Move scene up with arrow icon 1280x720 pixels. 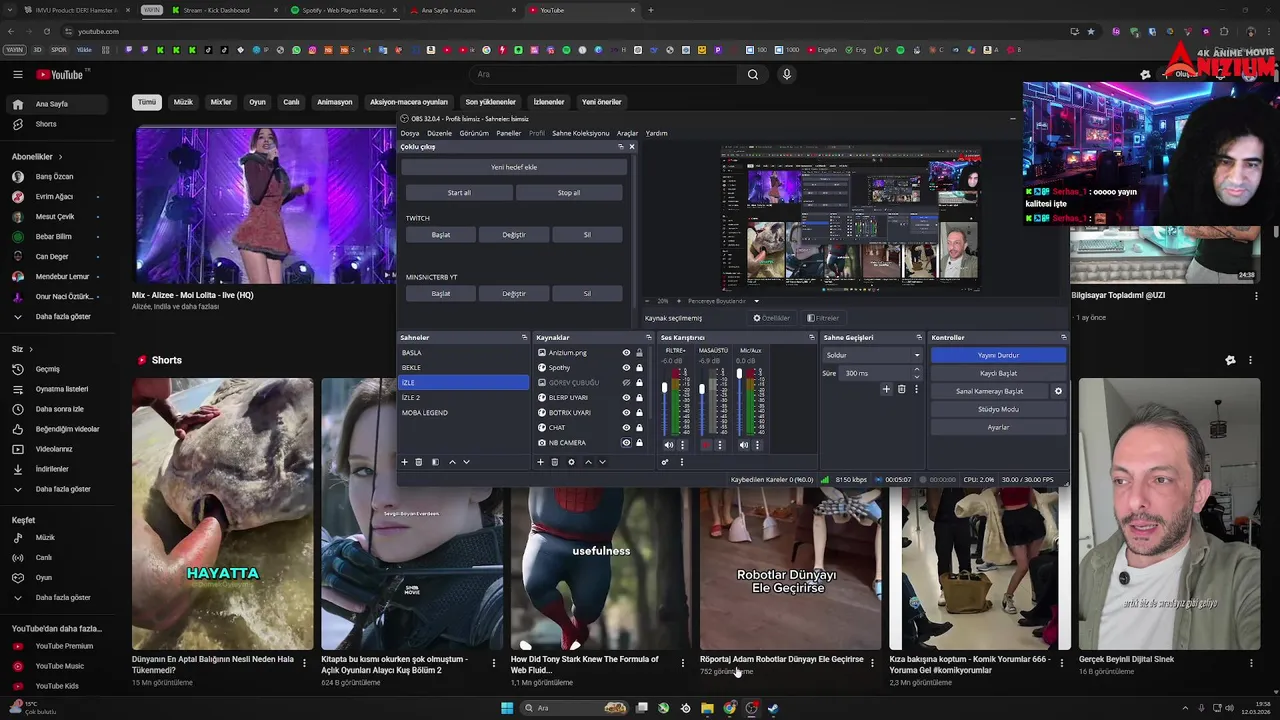(452, 462)
